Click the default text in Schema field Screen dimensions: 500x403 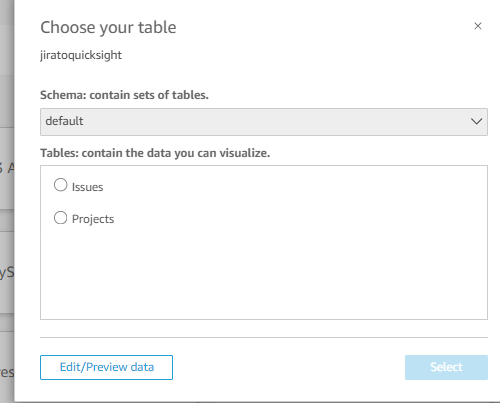click(64, 121)
